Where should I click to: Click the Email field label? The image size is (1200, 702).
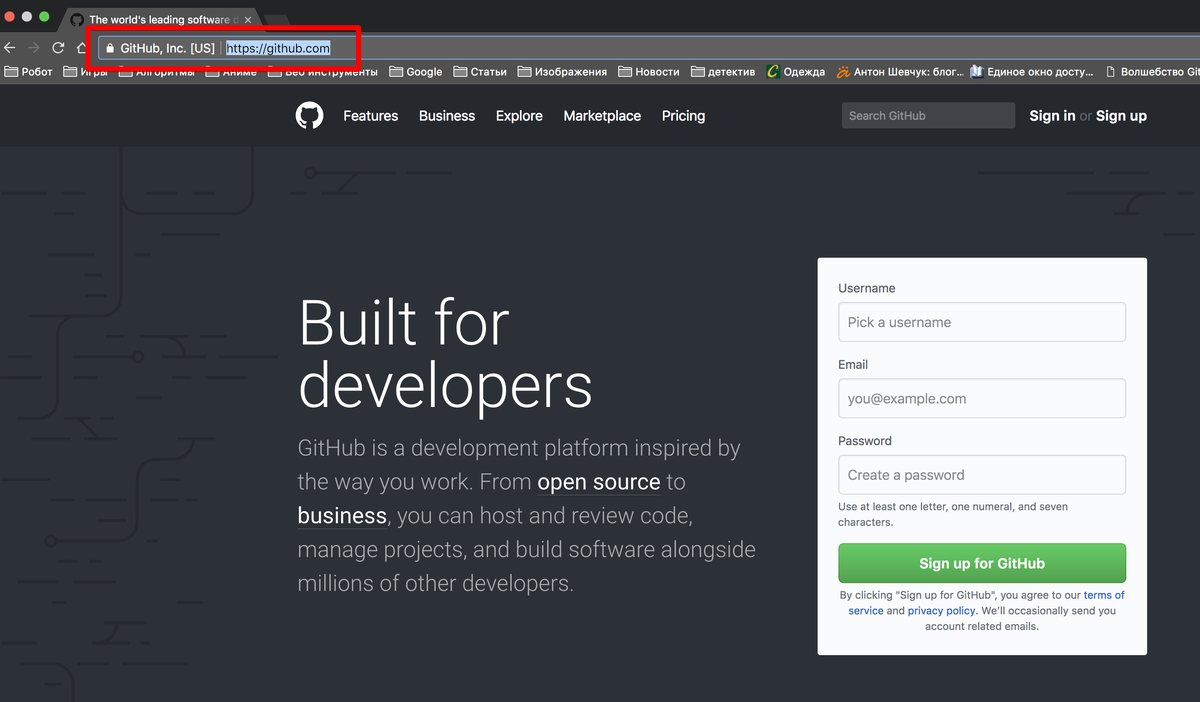click(853, 365)
